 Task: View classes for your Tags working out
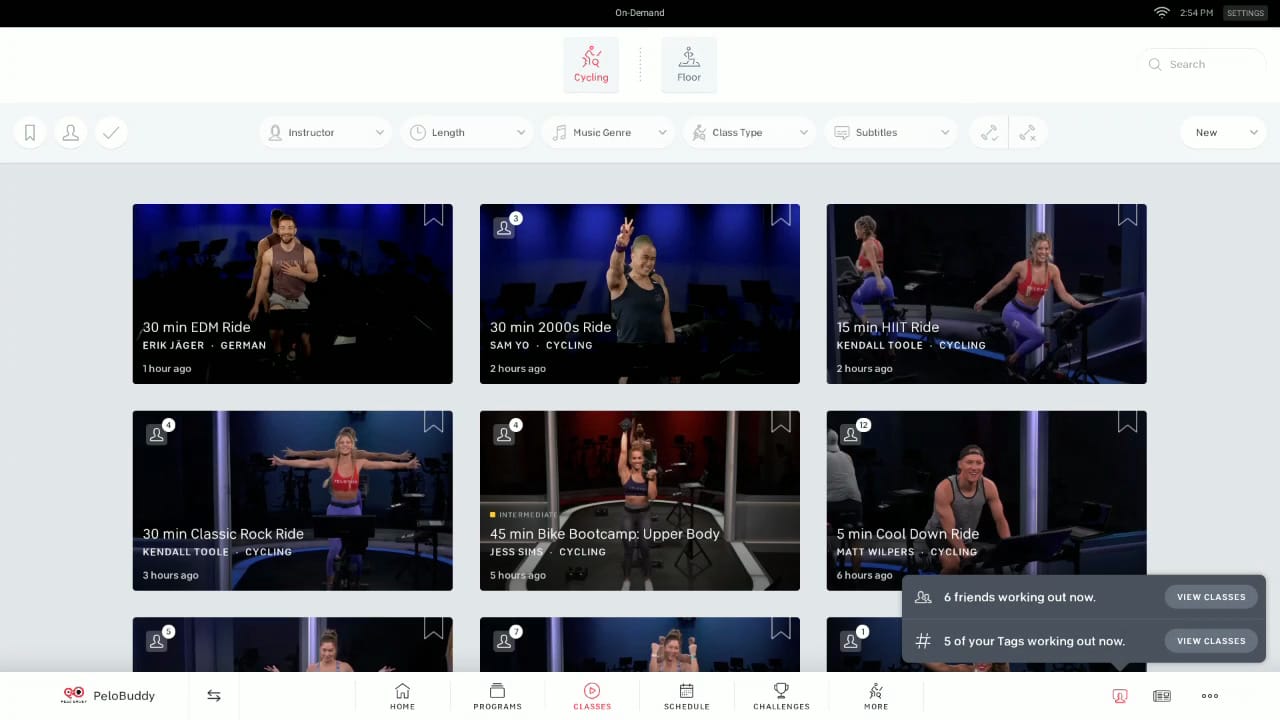[x=1211, y=641]
